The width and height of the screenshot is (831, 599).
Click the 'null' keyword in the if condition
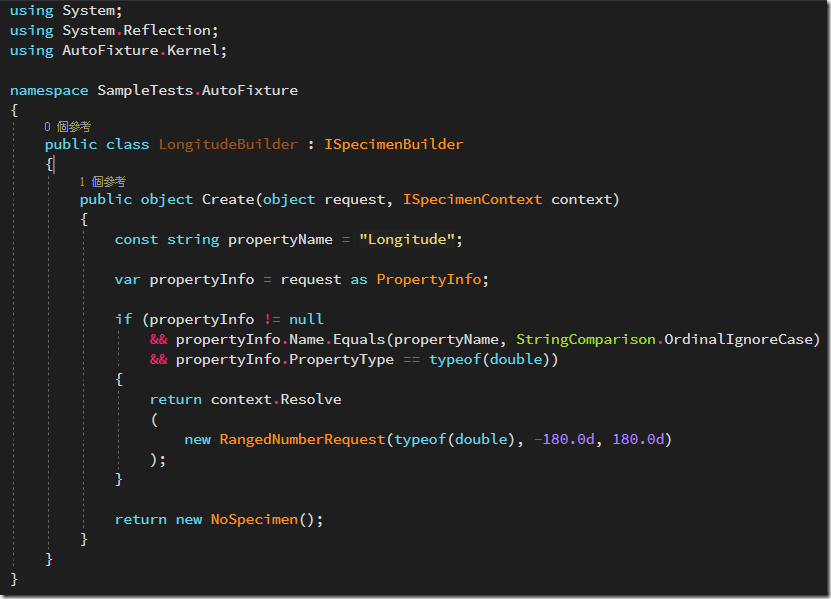pos(306,319)
